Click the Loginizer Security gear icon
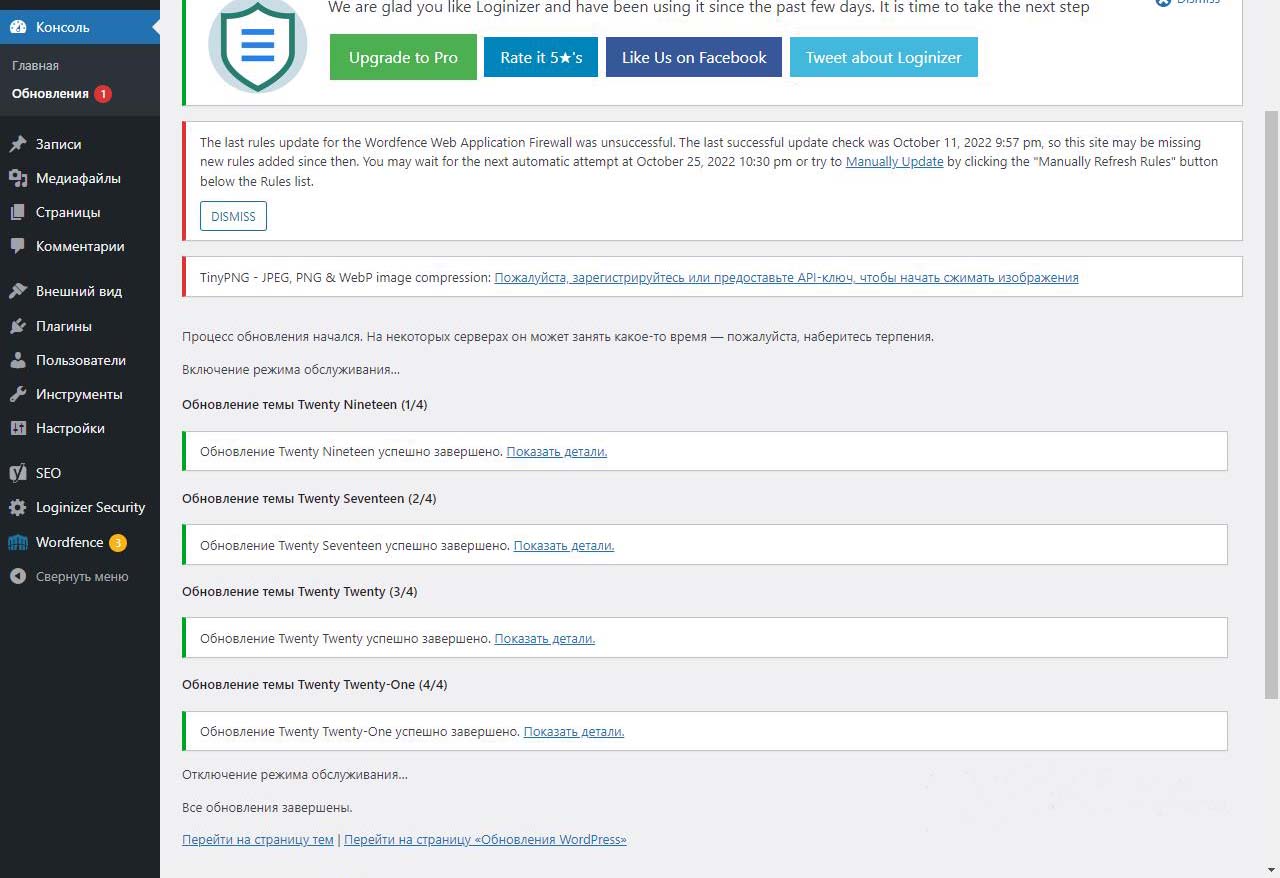 pos(18,507)
